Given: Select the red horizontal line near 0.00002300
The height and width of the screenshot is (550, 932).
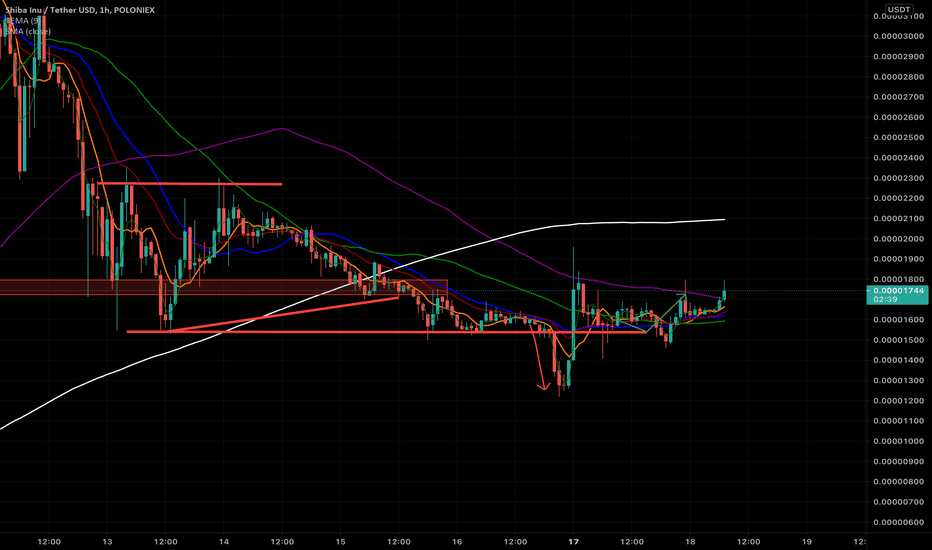Looking at the screenshot, I should 189,184.
